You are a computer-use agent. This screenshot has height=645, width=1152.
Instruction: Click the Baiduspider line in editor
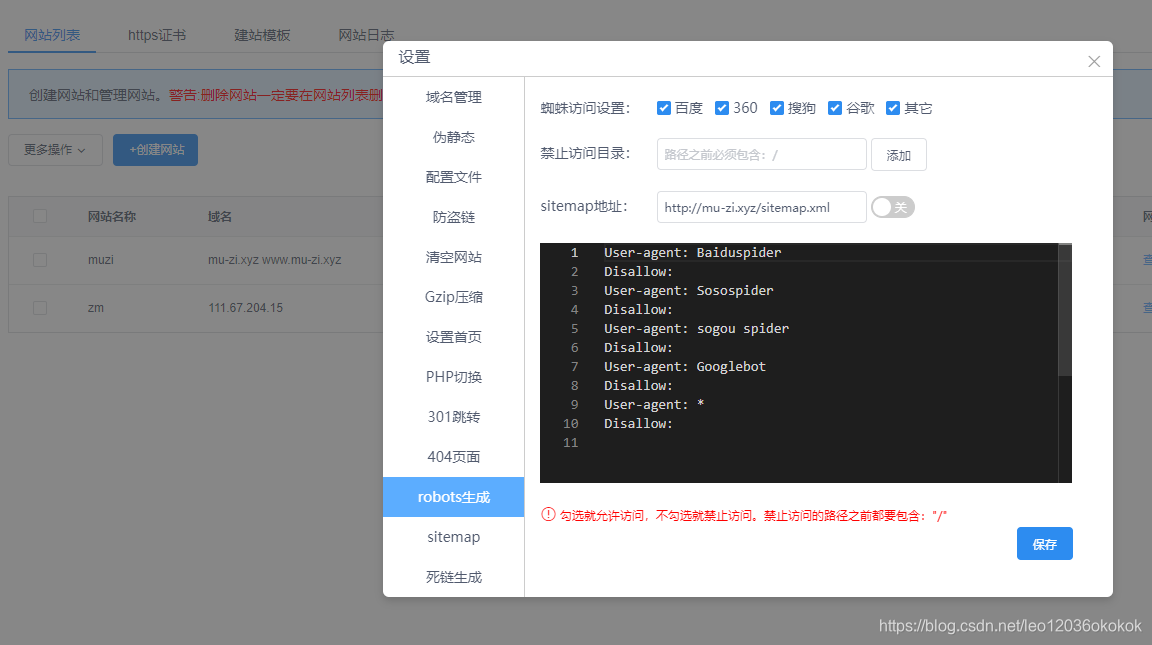692,253
